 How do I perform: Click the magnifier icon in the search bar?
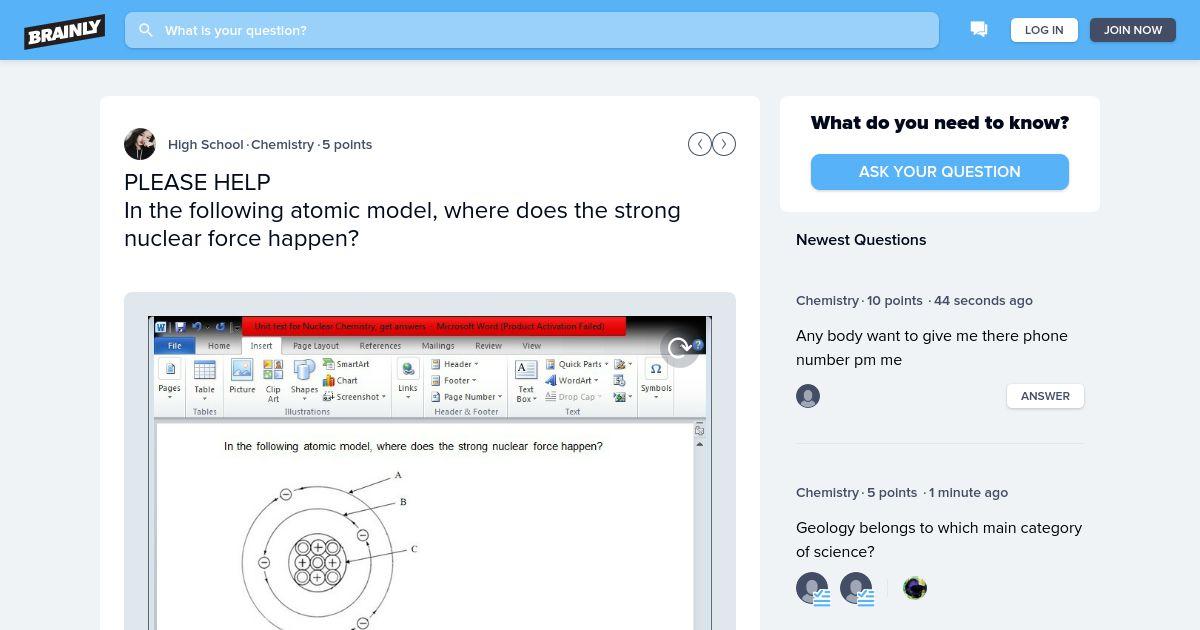146,30
